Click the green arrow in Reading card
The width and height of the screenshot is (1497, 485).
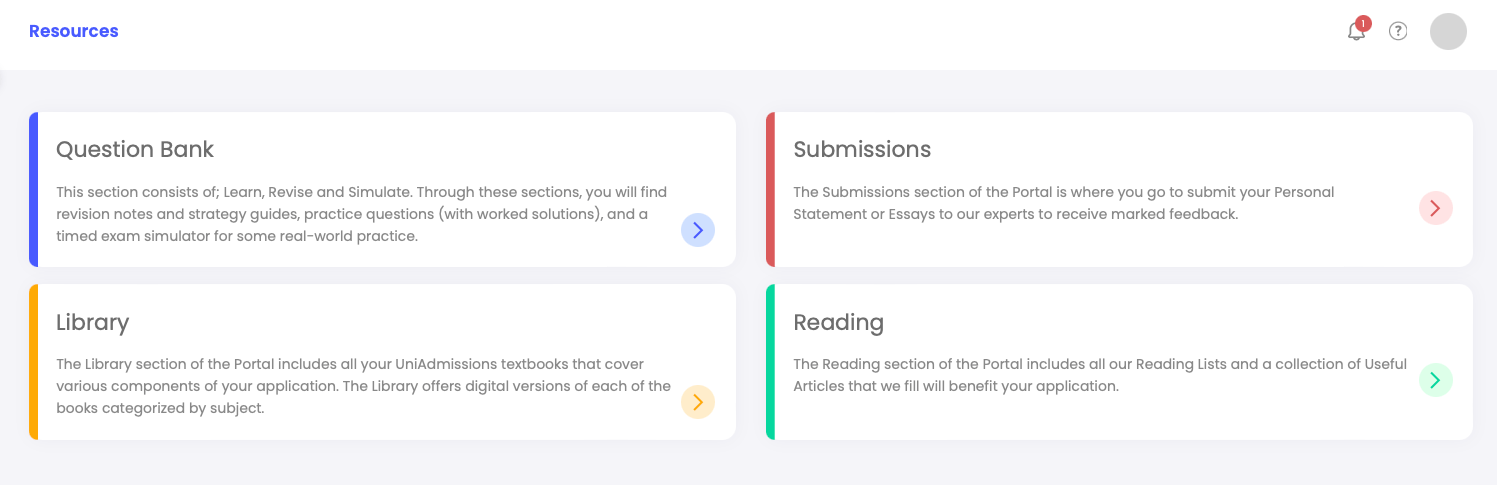click(x=1435, y=380)
